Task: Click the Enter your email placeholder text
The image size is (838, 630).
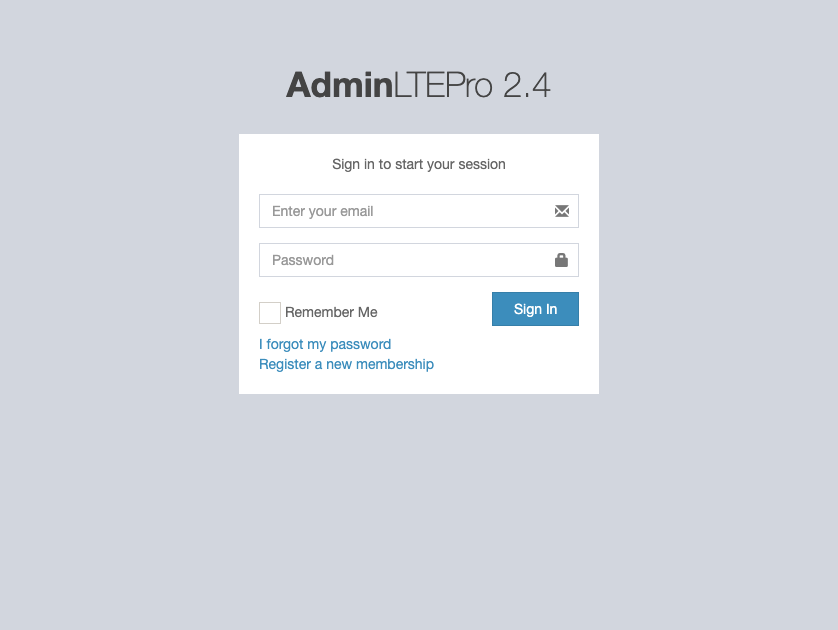Action: [323, 212]
